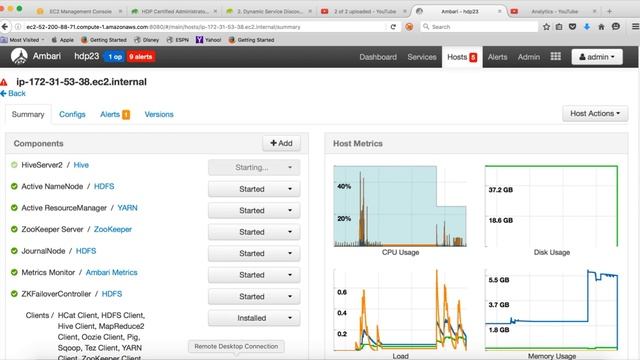Click the ZooKeeper Server green status icon
The width and height of the screenshot is (640, 360).
point(14,229)
